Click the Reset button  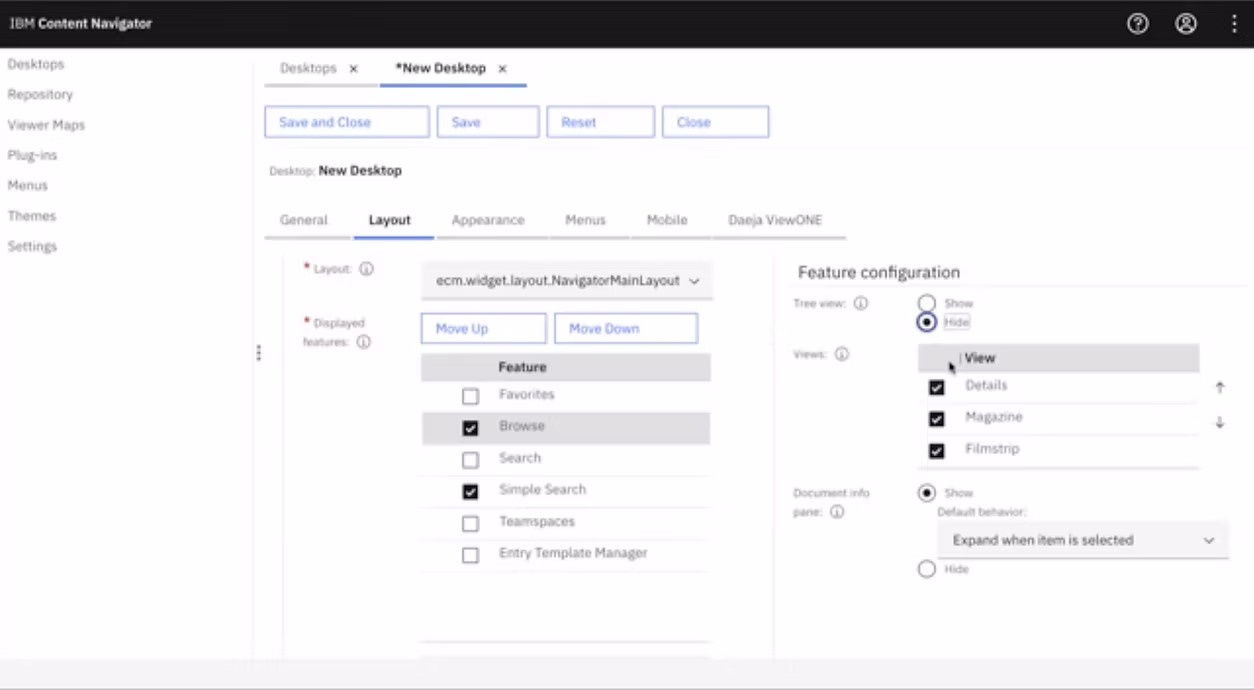(x=601, y=122)
